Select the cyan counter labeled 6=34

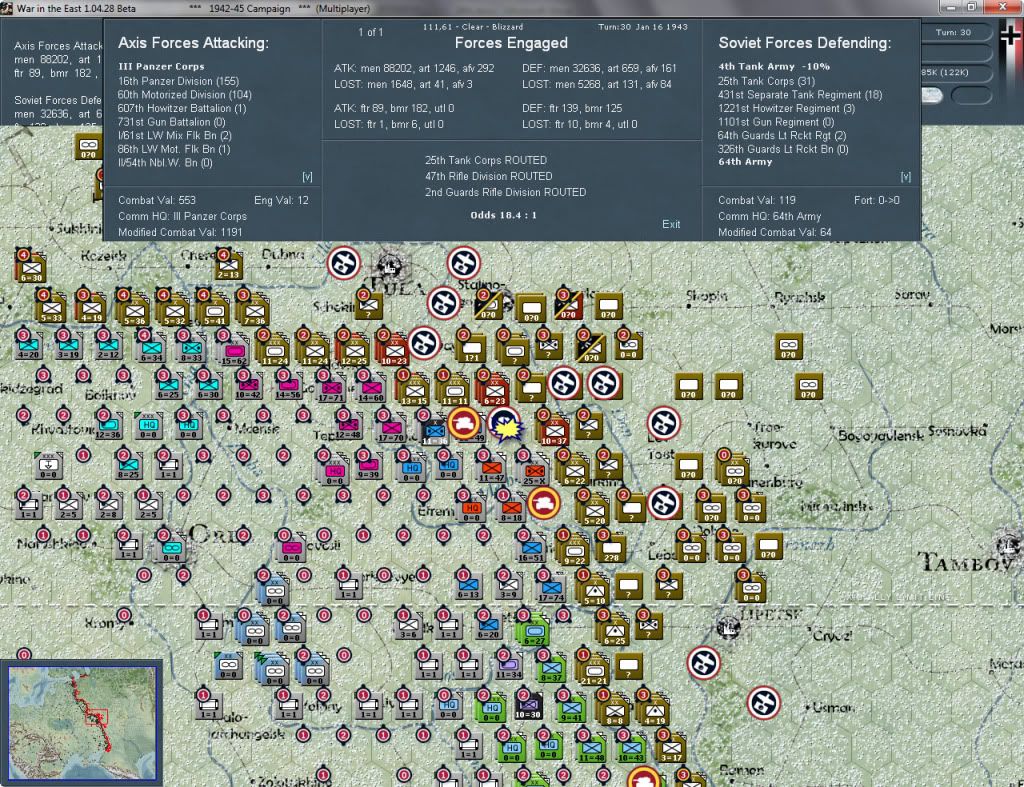(x=152, y=349)
